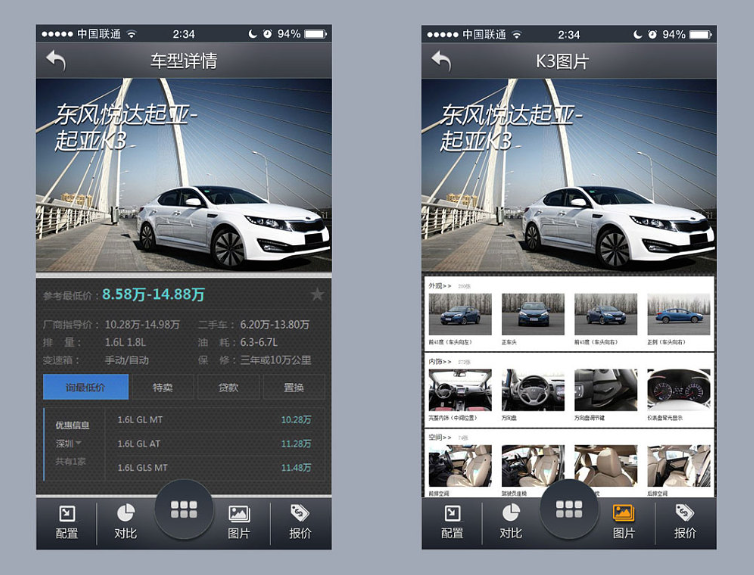Expand the 内饰>> photo category
This screenshot has height=575, width=754.
440,361
